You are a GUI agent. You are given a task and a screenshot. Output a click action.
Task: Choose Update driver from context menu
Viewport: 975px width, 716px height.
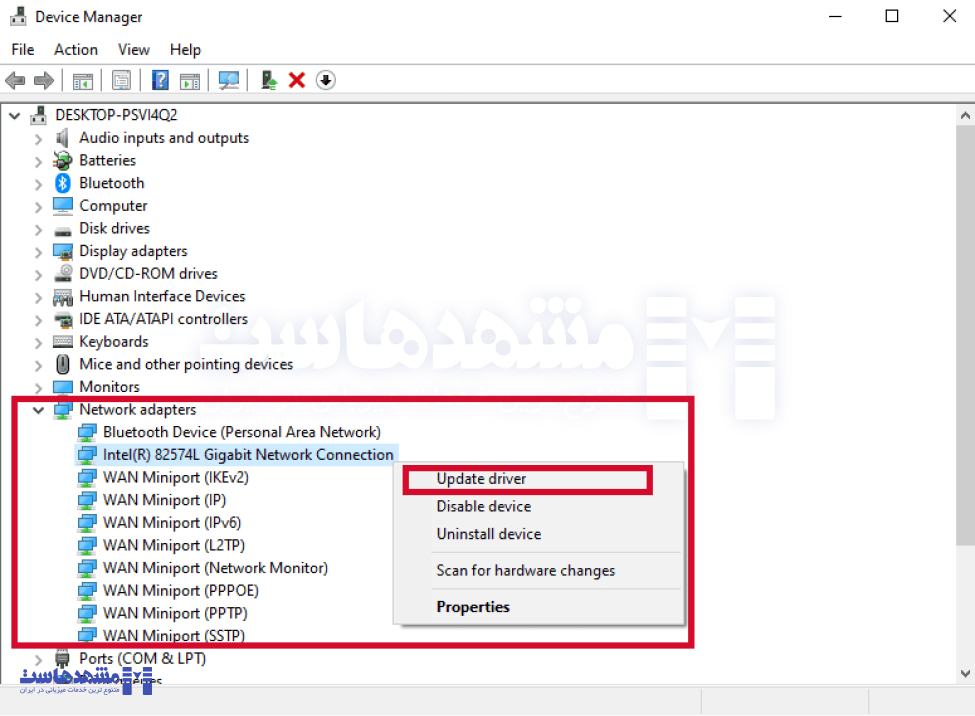click(x=481, y=479)
